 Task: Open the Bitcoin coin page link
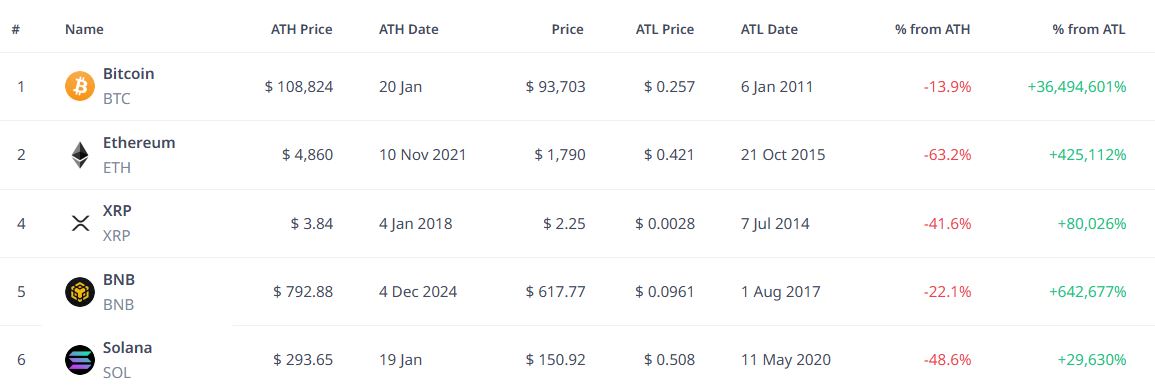(128, 74)
